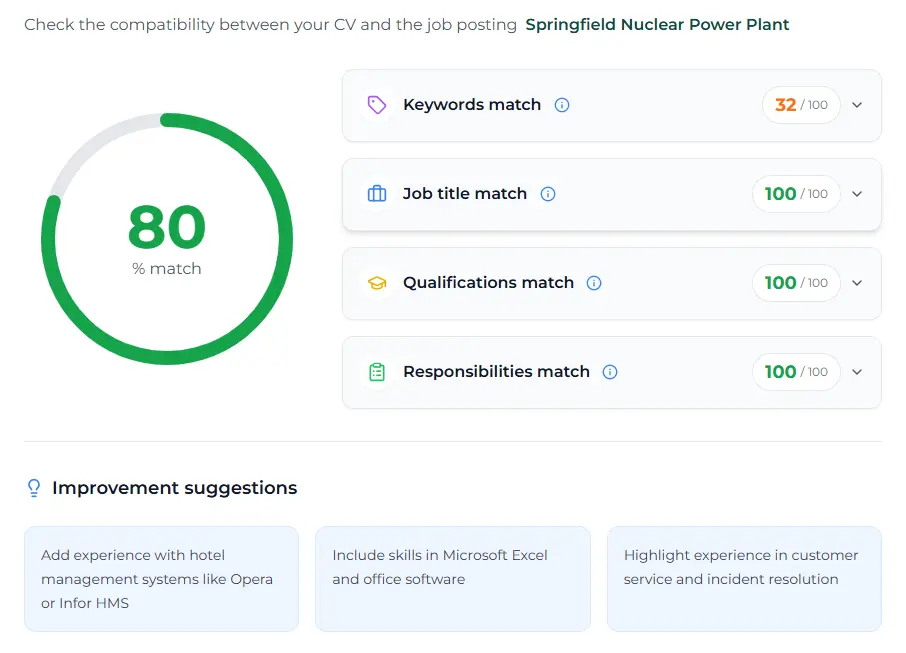Click the 100/100 Job title match badge
This screenshot has height=653, width=906.
click(x=796, y=193)
